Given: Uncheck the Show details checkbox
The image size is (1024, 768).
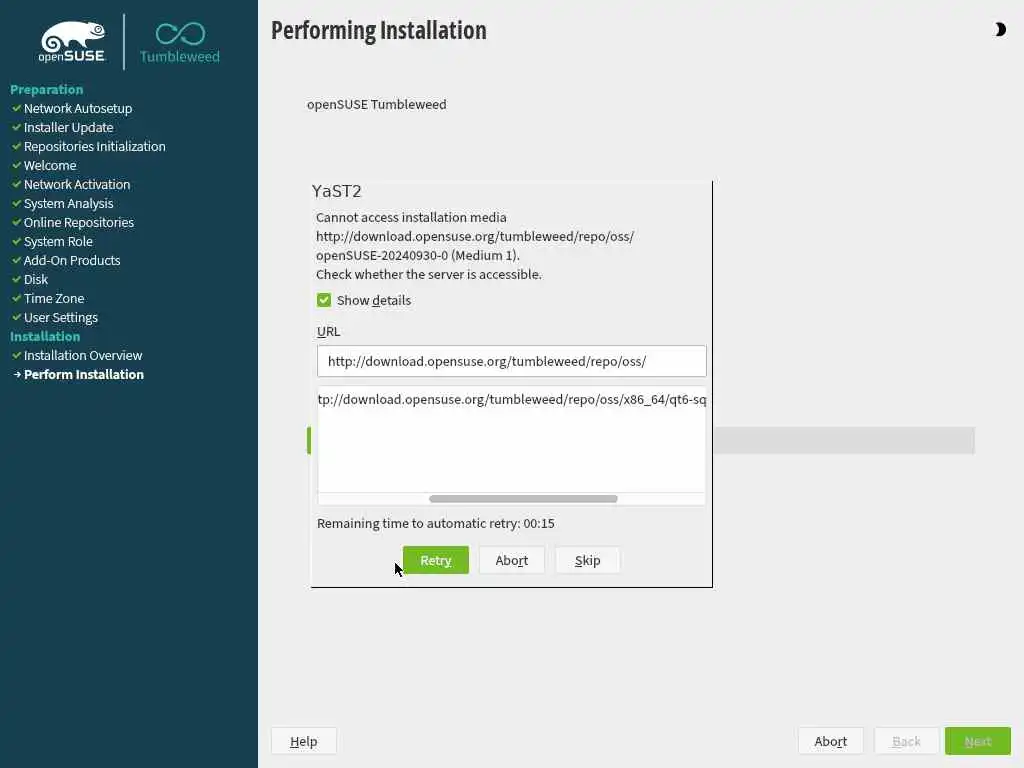Looking at the screenshot, I should (x=324, y=300).
